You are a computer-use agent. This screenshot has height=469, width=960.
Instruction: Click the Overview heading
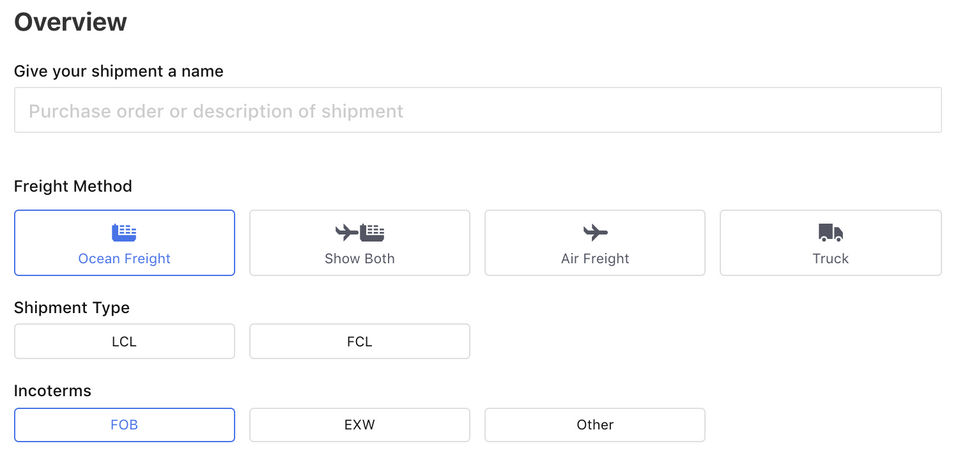[70, 21]
